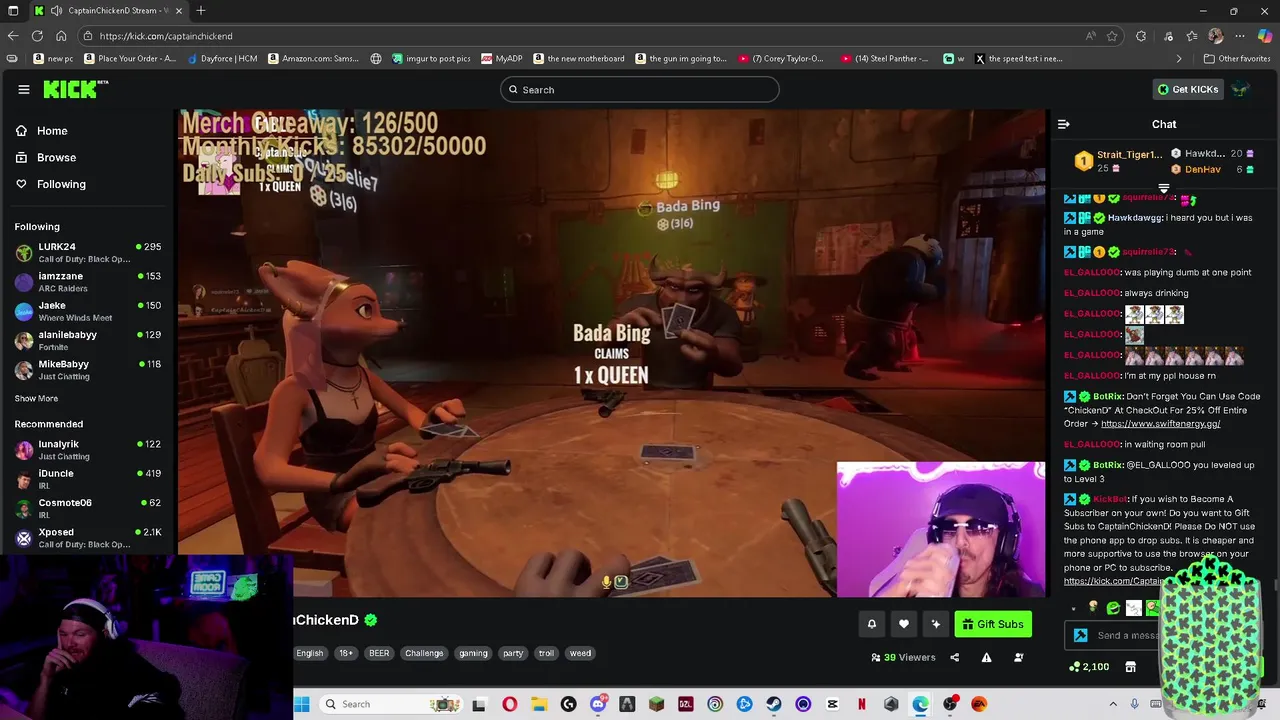Select the 18+ tag
The height and width of the screenshot is (720, 1280).
coord(345,653)
